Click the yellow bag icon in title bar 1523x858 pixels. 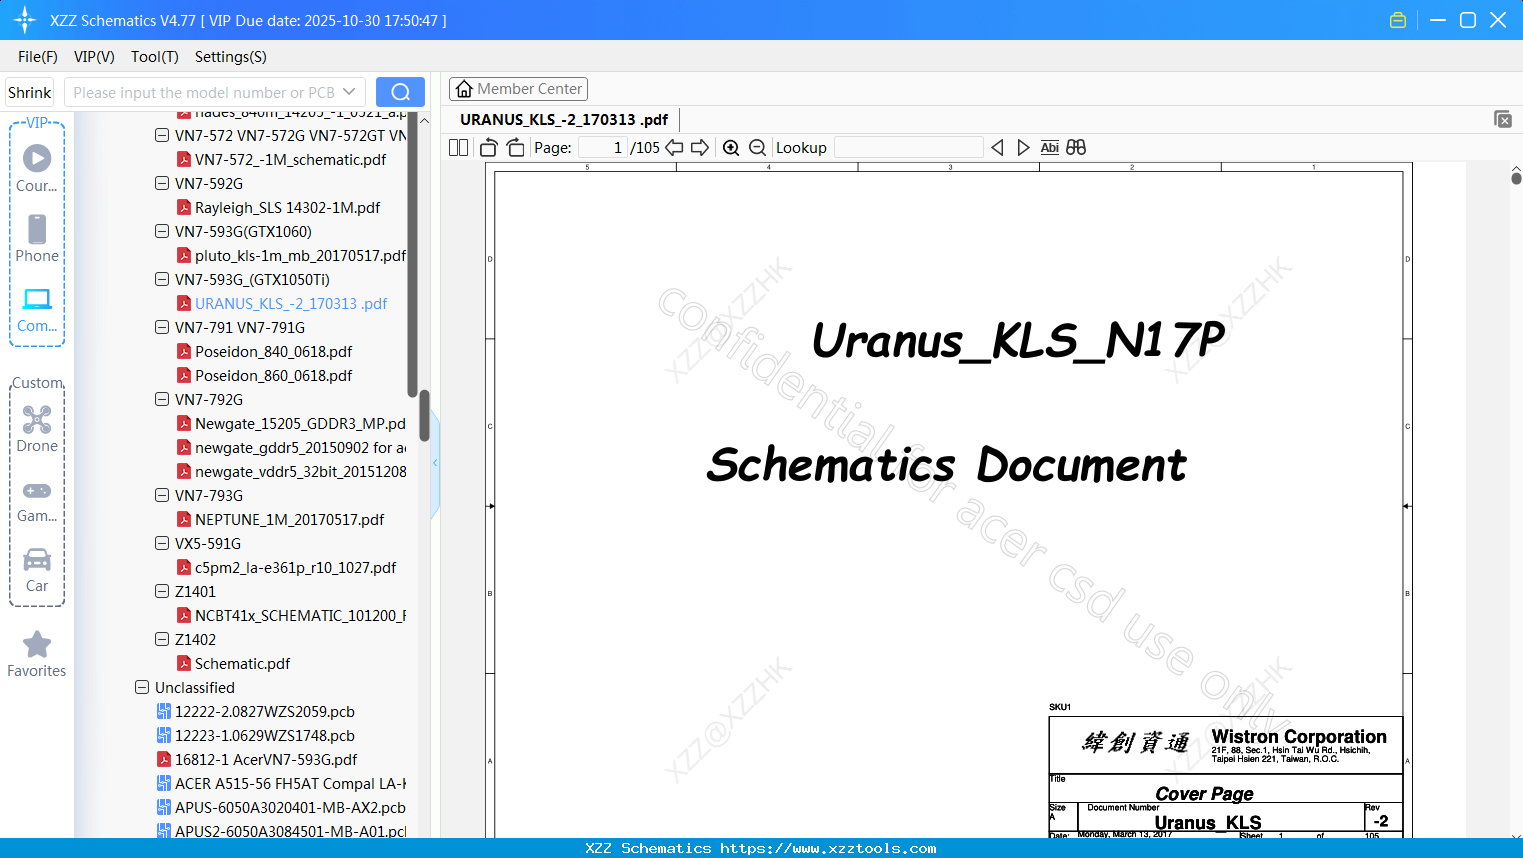1398,20
